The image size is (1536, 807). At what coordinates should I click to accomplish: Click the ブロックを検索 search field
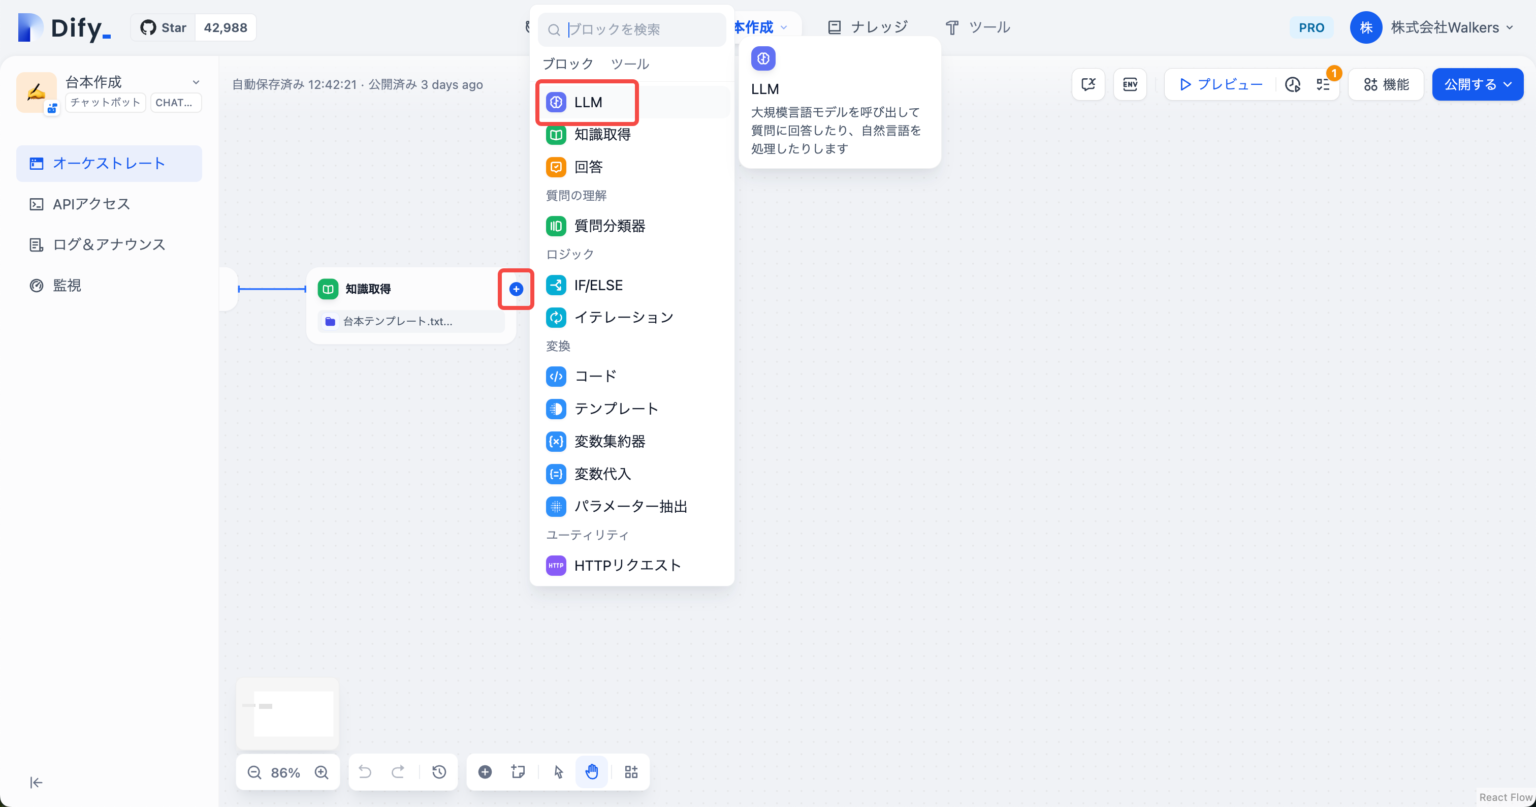tap(640, 30)
